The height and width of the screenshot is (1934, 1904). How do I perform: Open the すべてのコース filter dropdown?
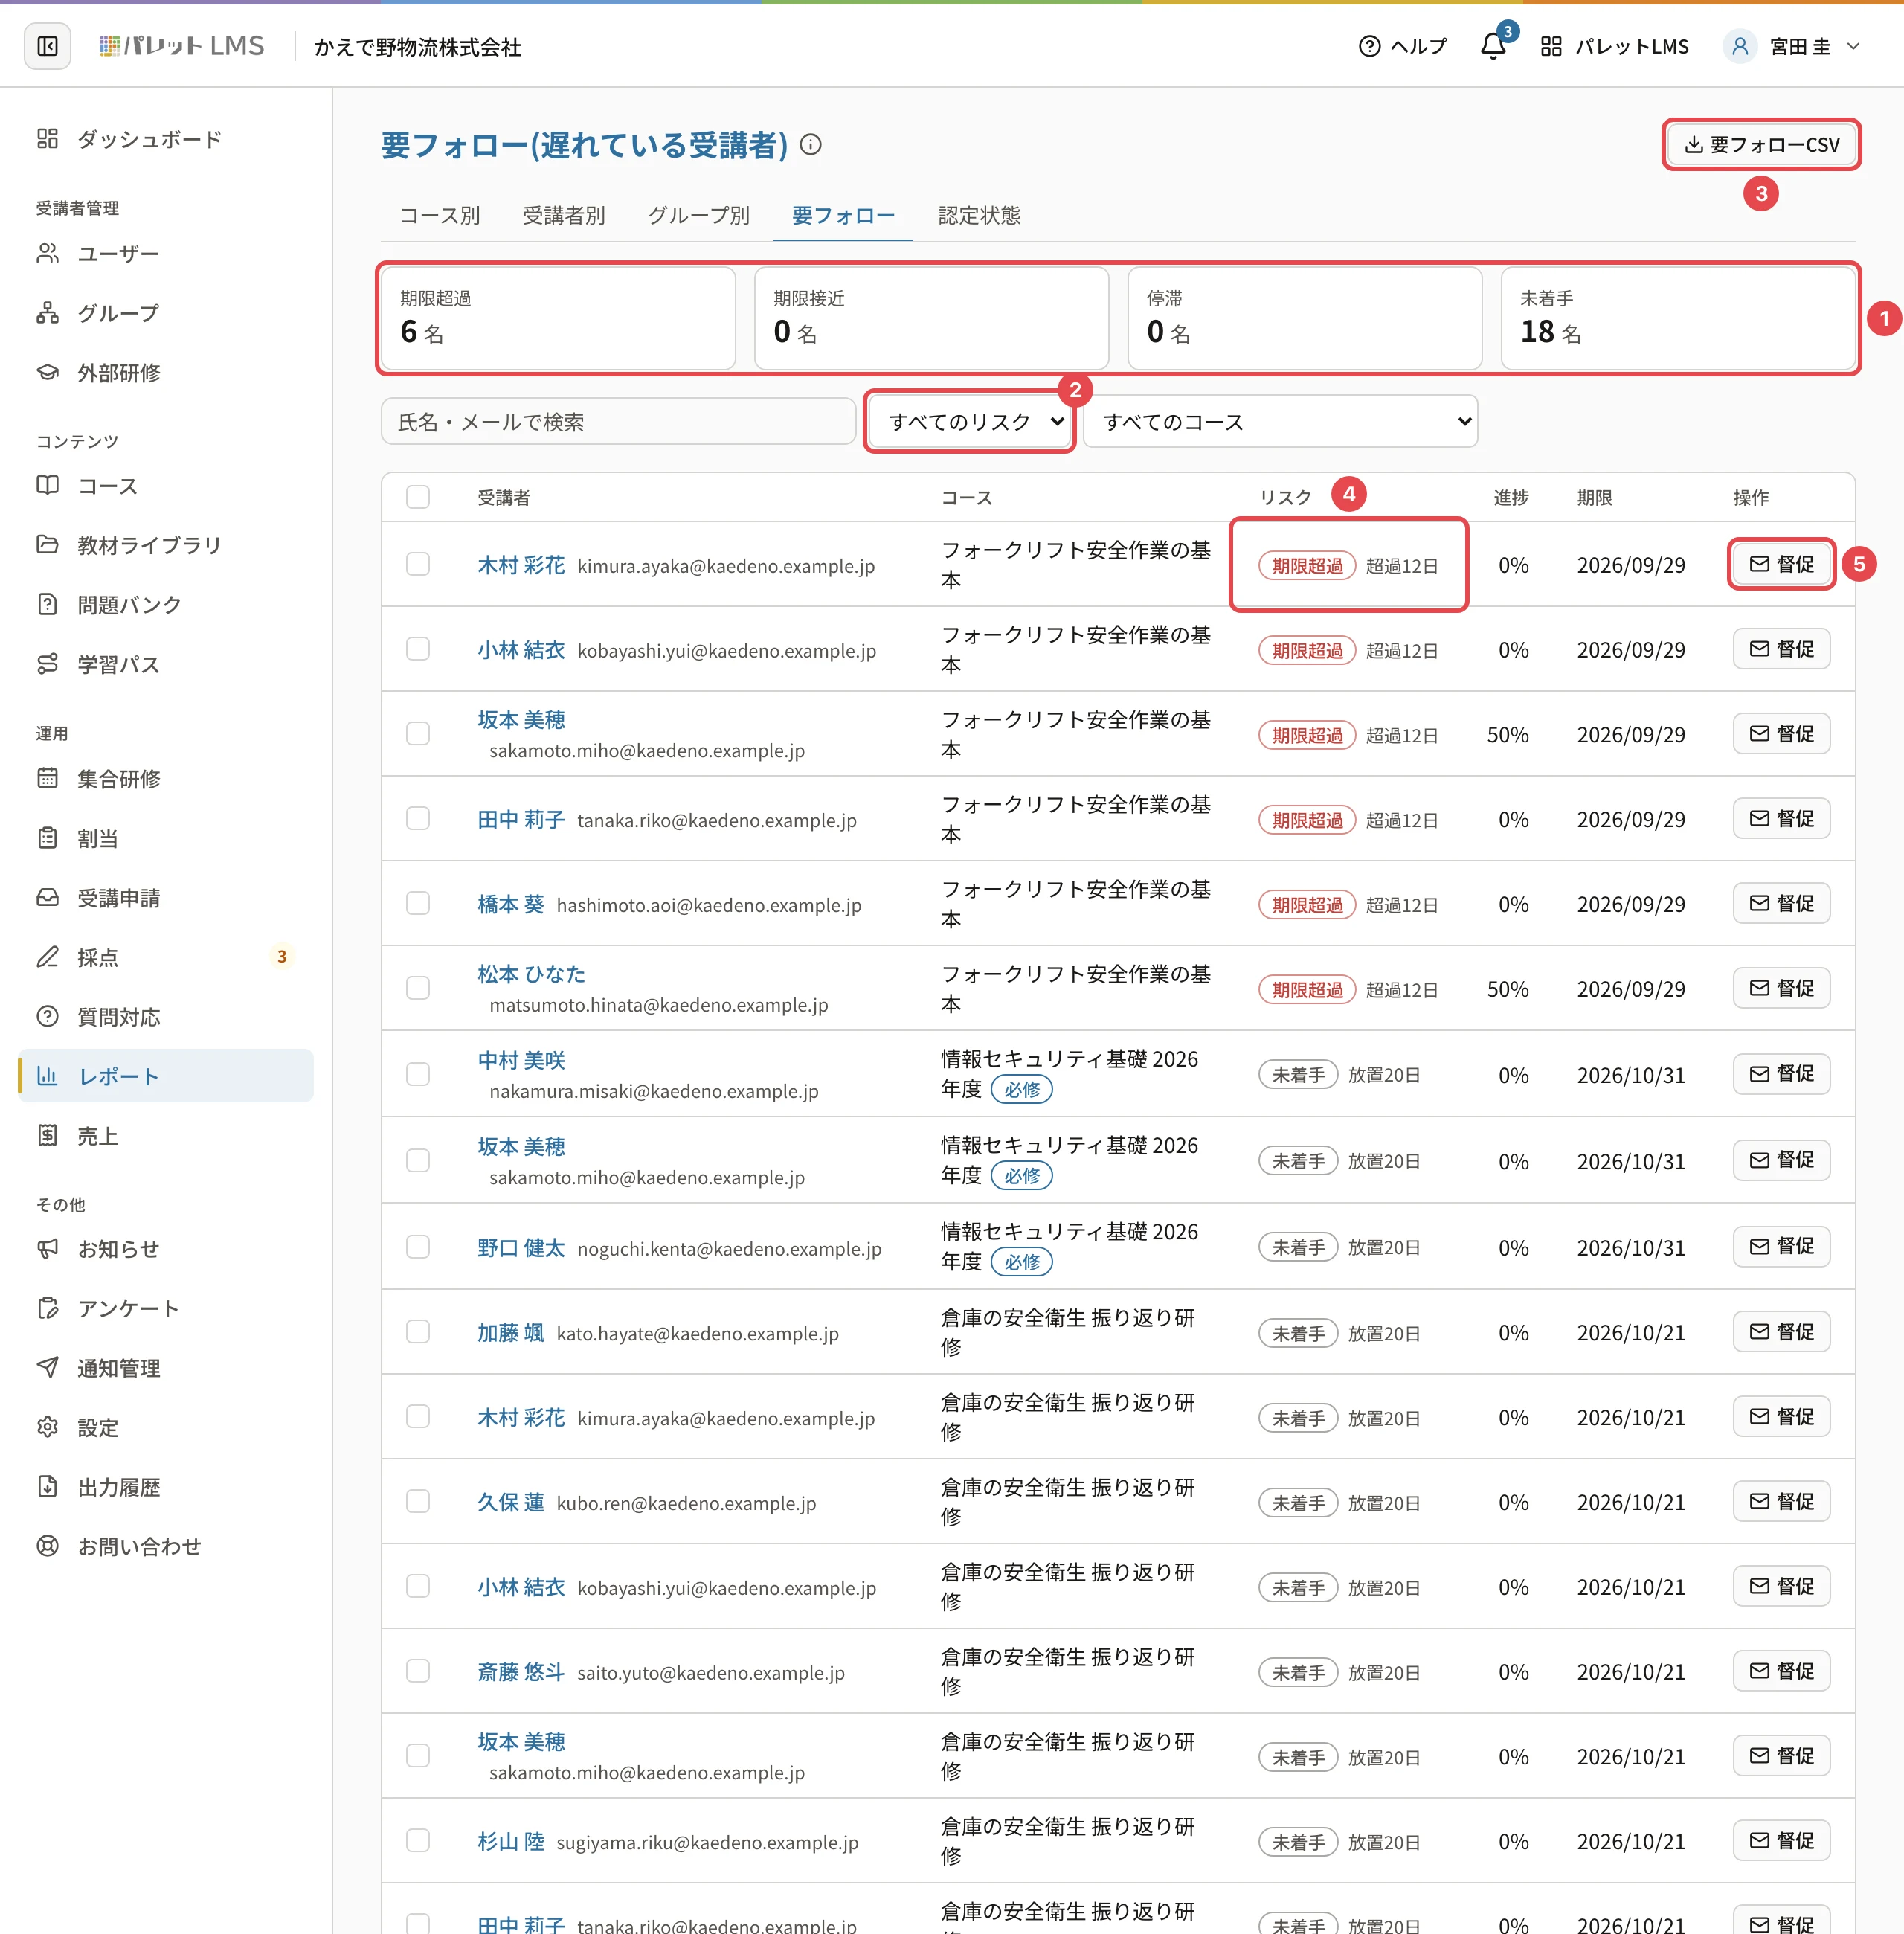(1280, 422)
